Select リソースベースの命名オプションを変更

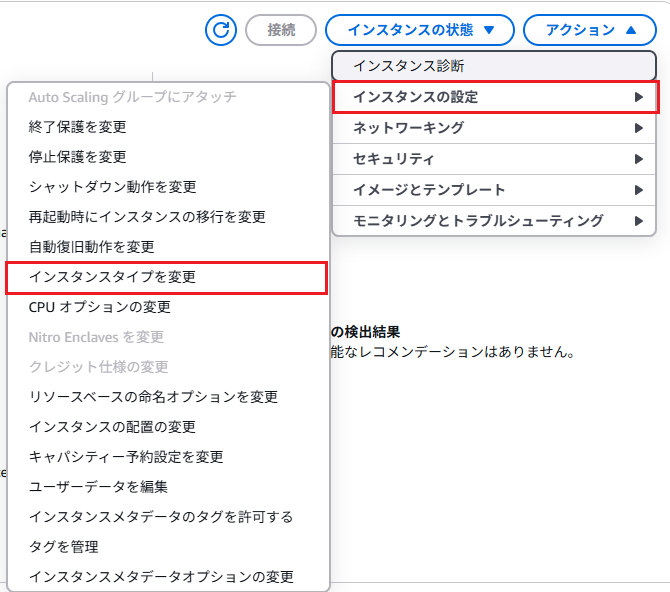(x=153, y=397)
